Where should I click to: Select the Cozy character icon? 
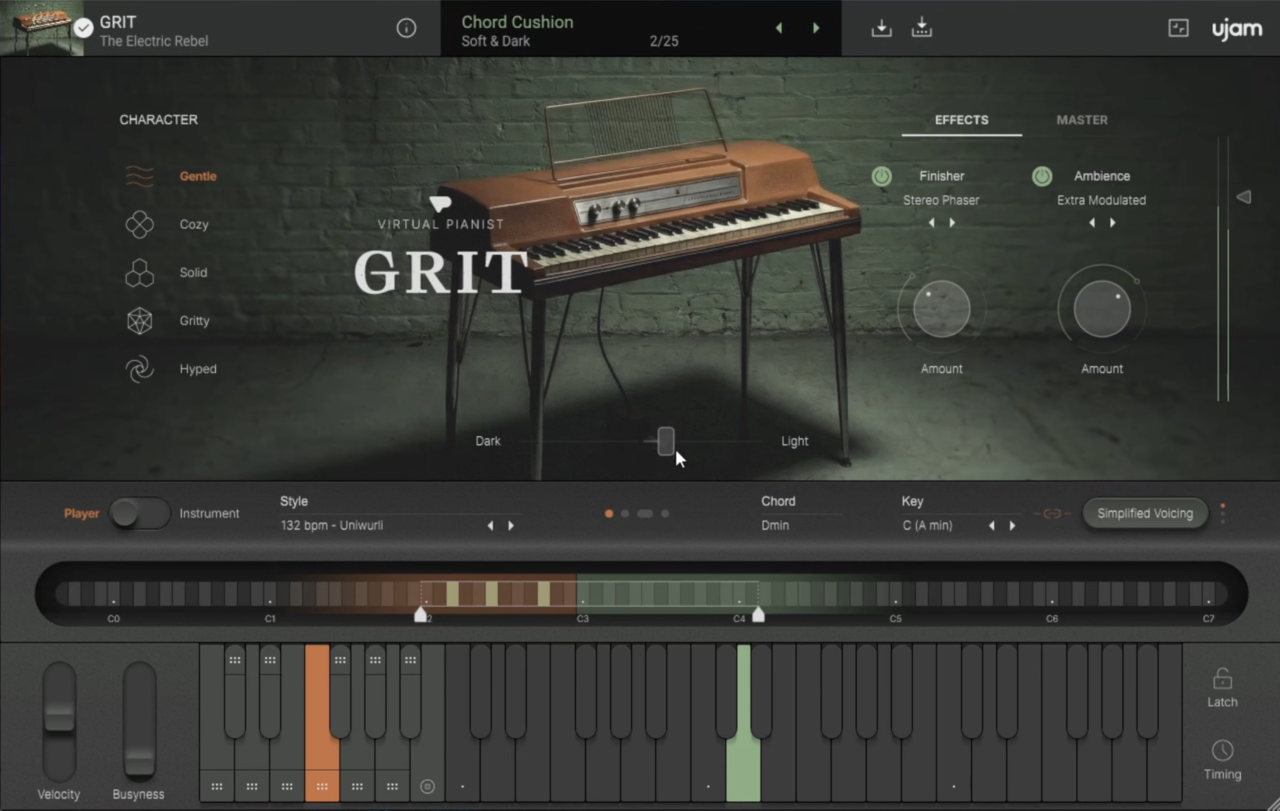(139, 225)
